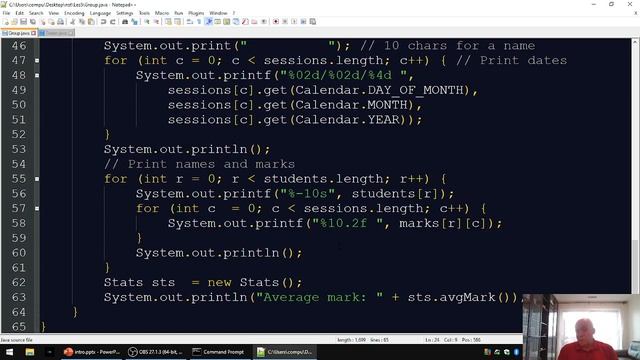Toggle Show All Characters

tap(199, 22)
